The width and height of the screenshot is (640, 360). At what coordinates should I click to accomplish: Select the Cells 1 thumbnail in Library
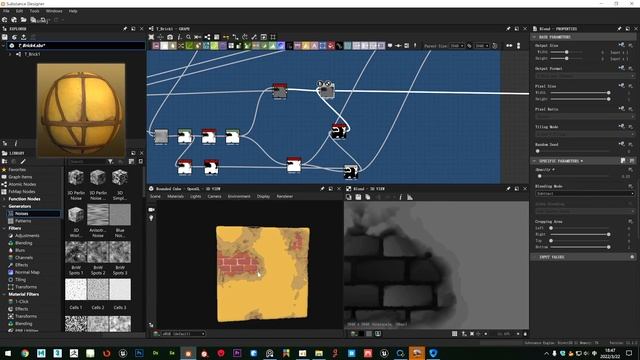(76, 289)
